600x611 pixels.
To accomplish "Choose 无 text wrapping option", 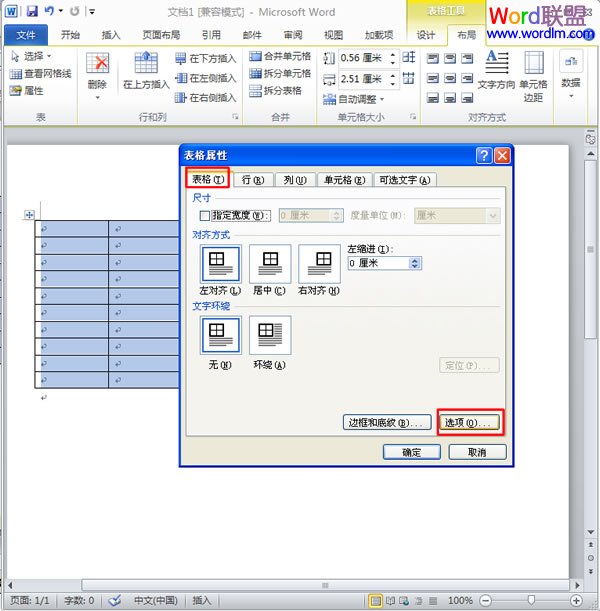I will [x=220, y=335].
